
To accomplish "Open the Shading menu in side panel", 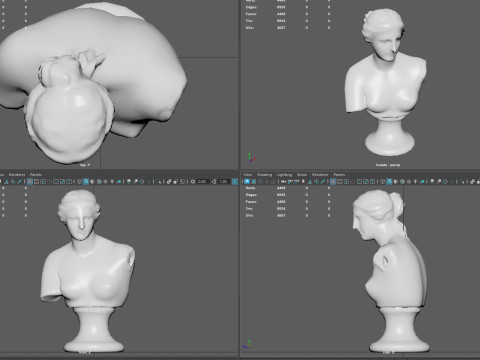I will pos(264,174).
